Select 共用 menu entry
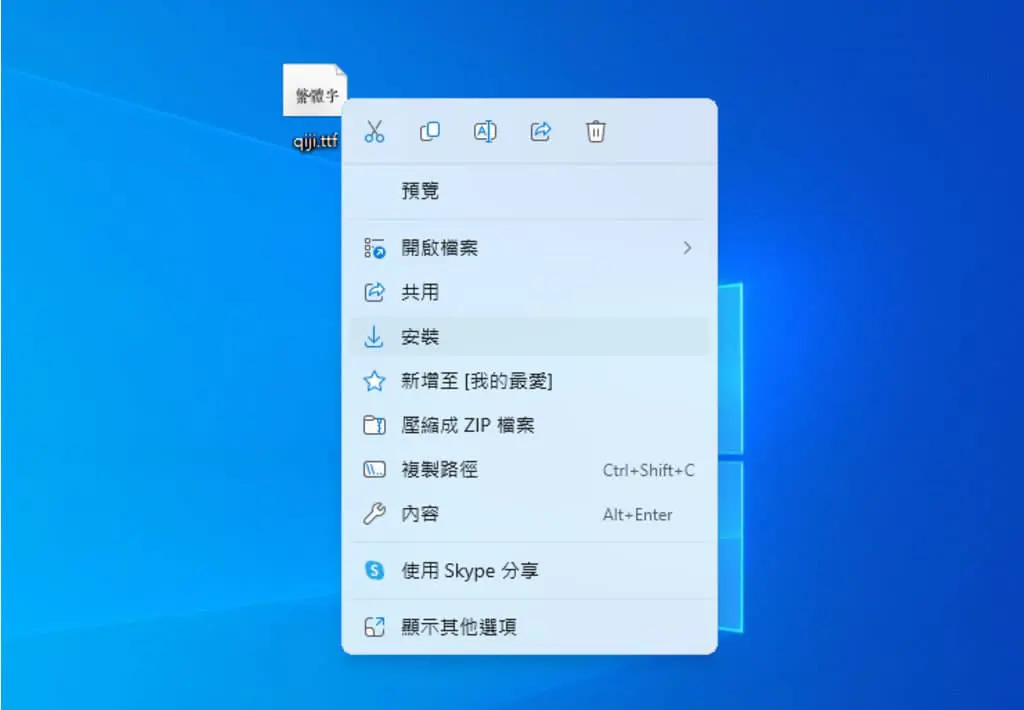This screenshot has height=710, width=1024. (529, 292)
